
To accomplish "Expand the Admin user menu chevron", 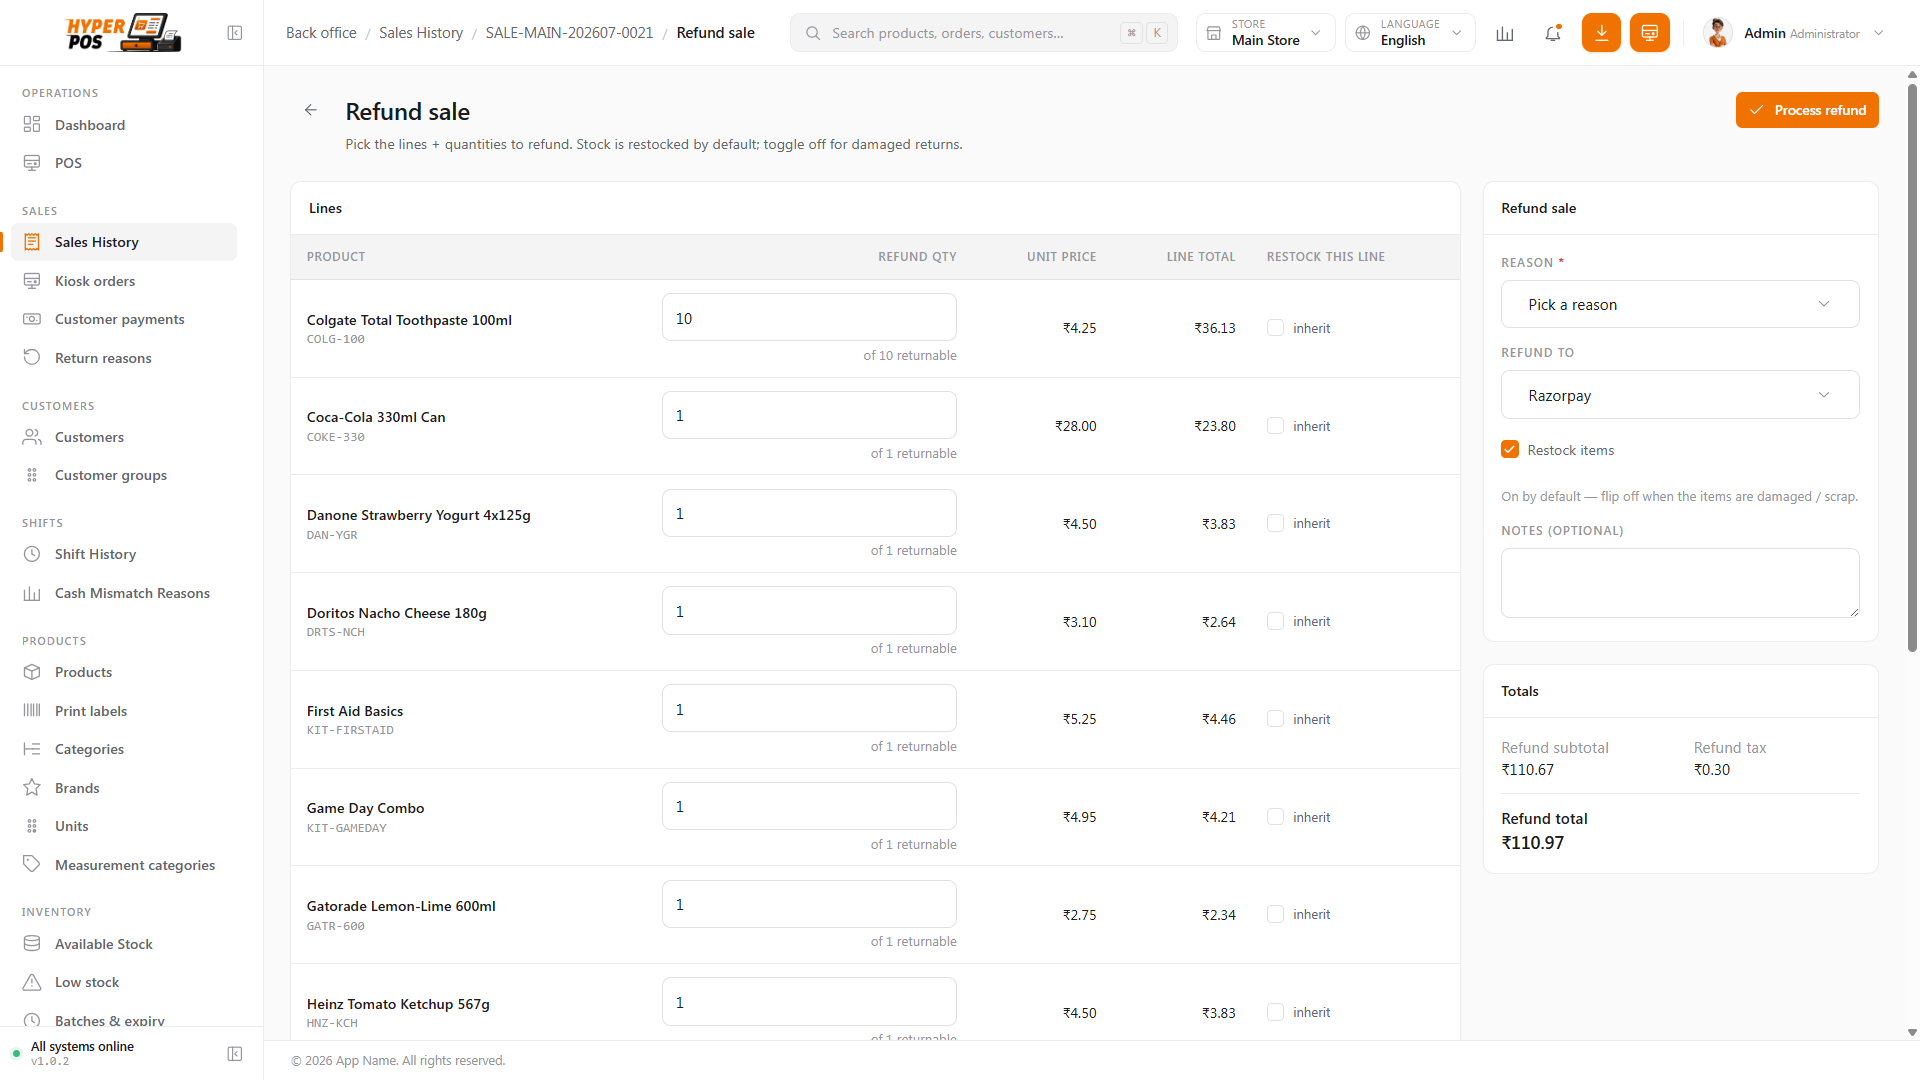I will 1879,33.
